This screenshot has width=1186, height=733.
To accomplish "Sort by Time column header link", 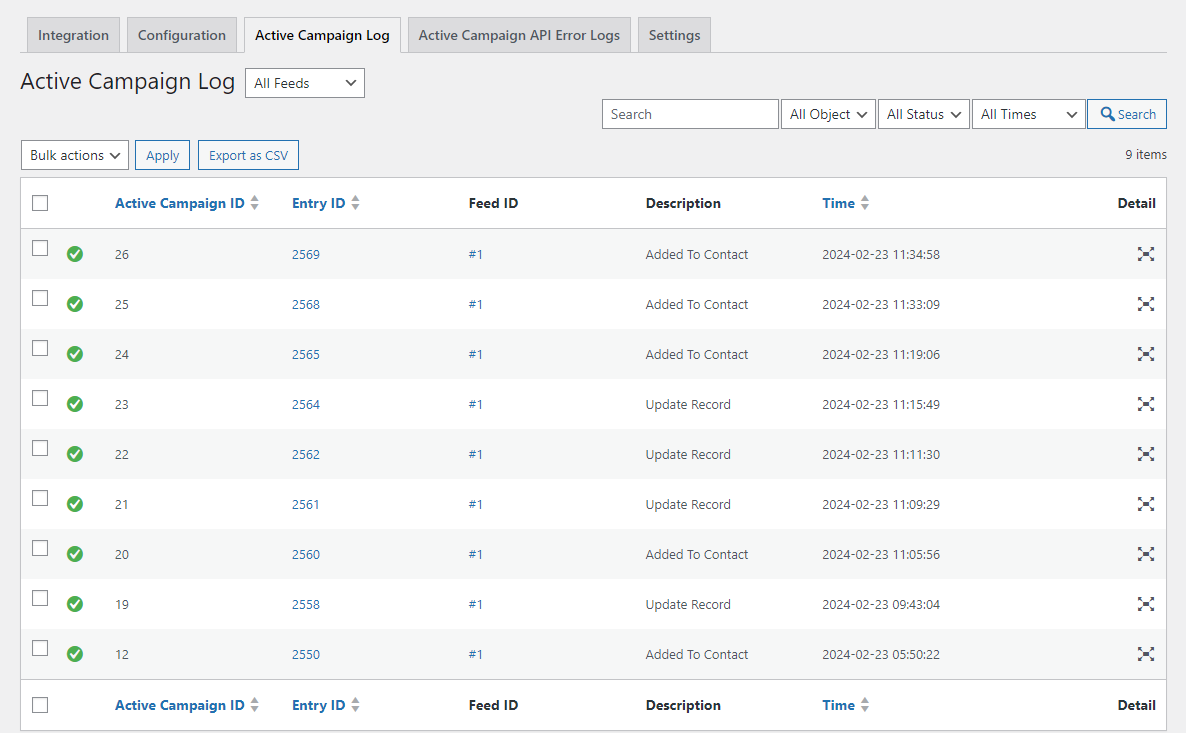I will click(x=838, y=203).
